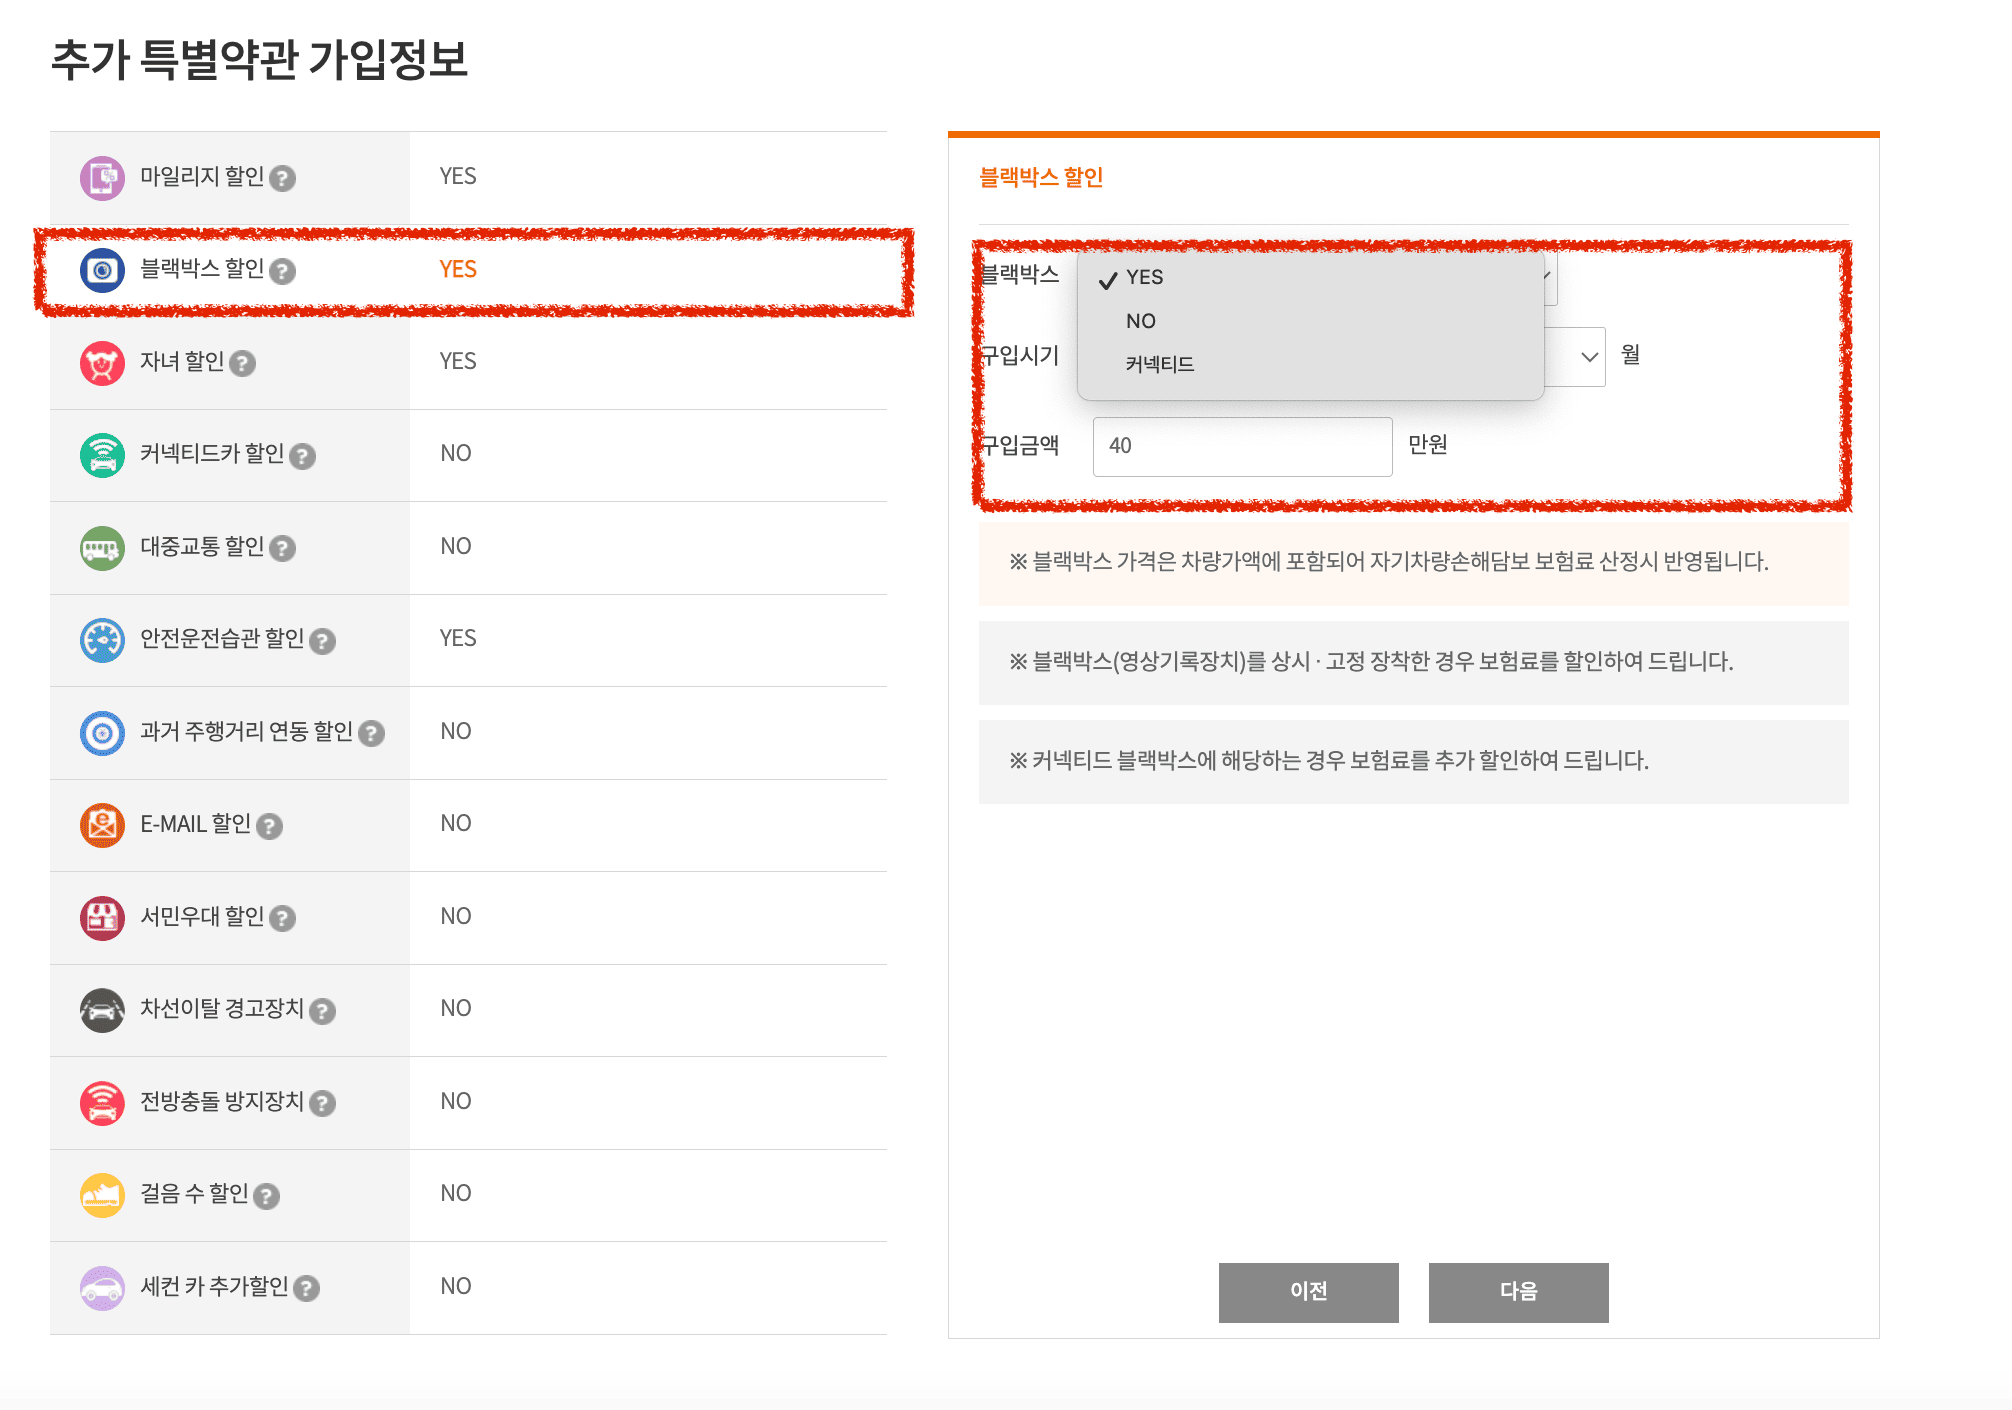Viewport: 2012px width, 1410px height.
Task: Choose 커넥티드 in the 블랙박스 dropdown list
Action: 1160,364
